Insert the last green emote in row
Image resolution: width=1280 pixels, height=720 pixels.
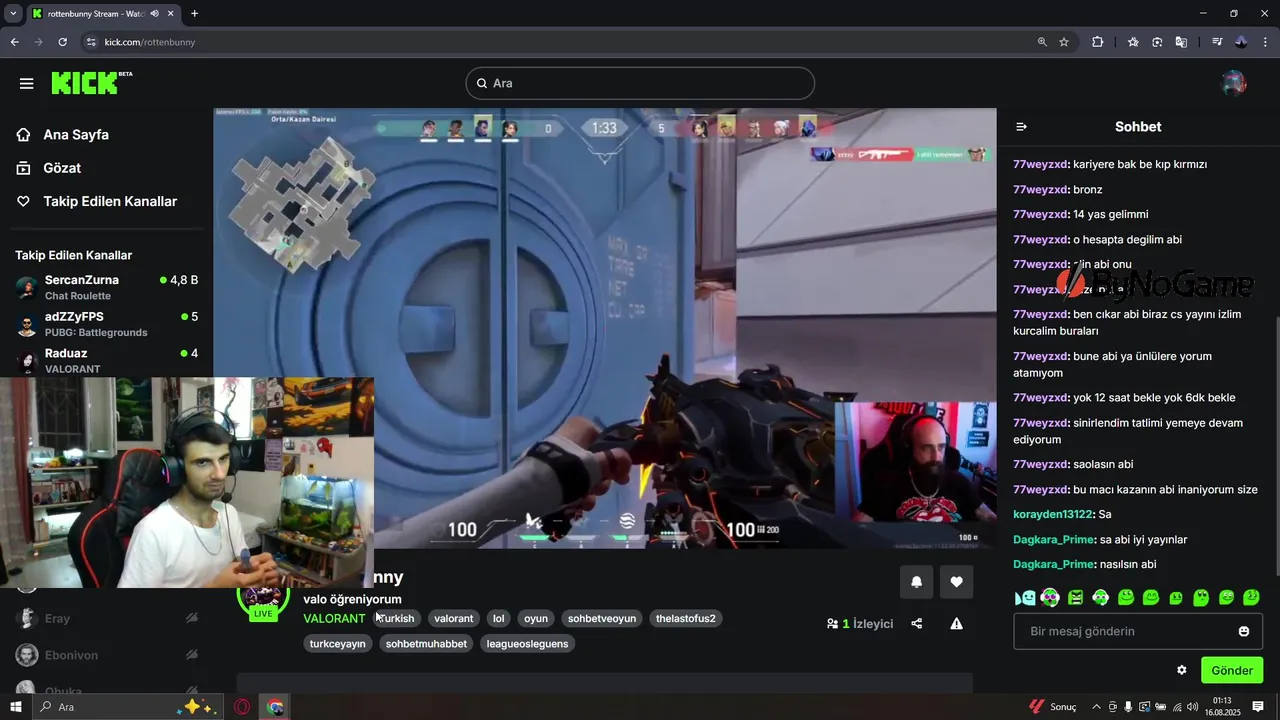click(1251, 598)
